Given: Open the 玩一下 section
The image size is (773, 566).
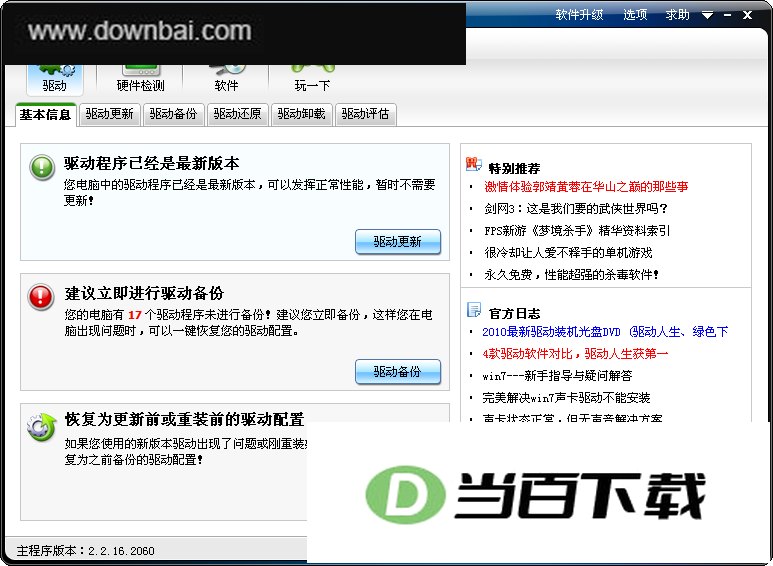Looking at the screenshot, I should (x=312, y=79).
